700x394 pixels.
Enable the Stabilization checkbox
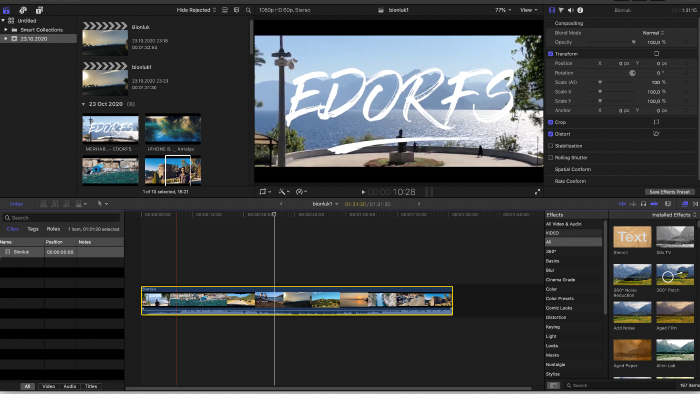click(550, 145)
